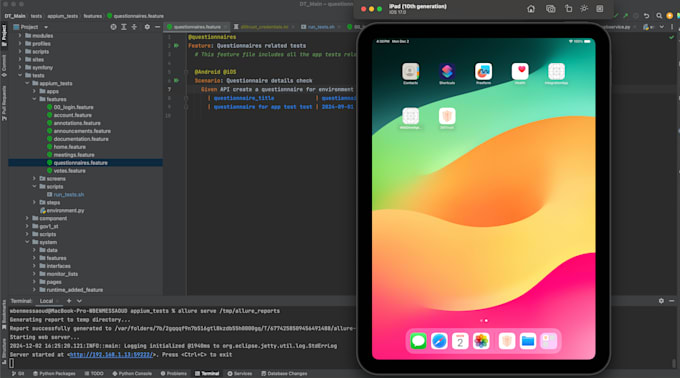Open Contacts app on iPad home screen
The height and width of the screenshot is (378, 680).
click(410, 72)
